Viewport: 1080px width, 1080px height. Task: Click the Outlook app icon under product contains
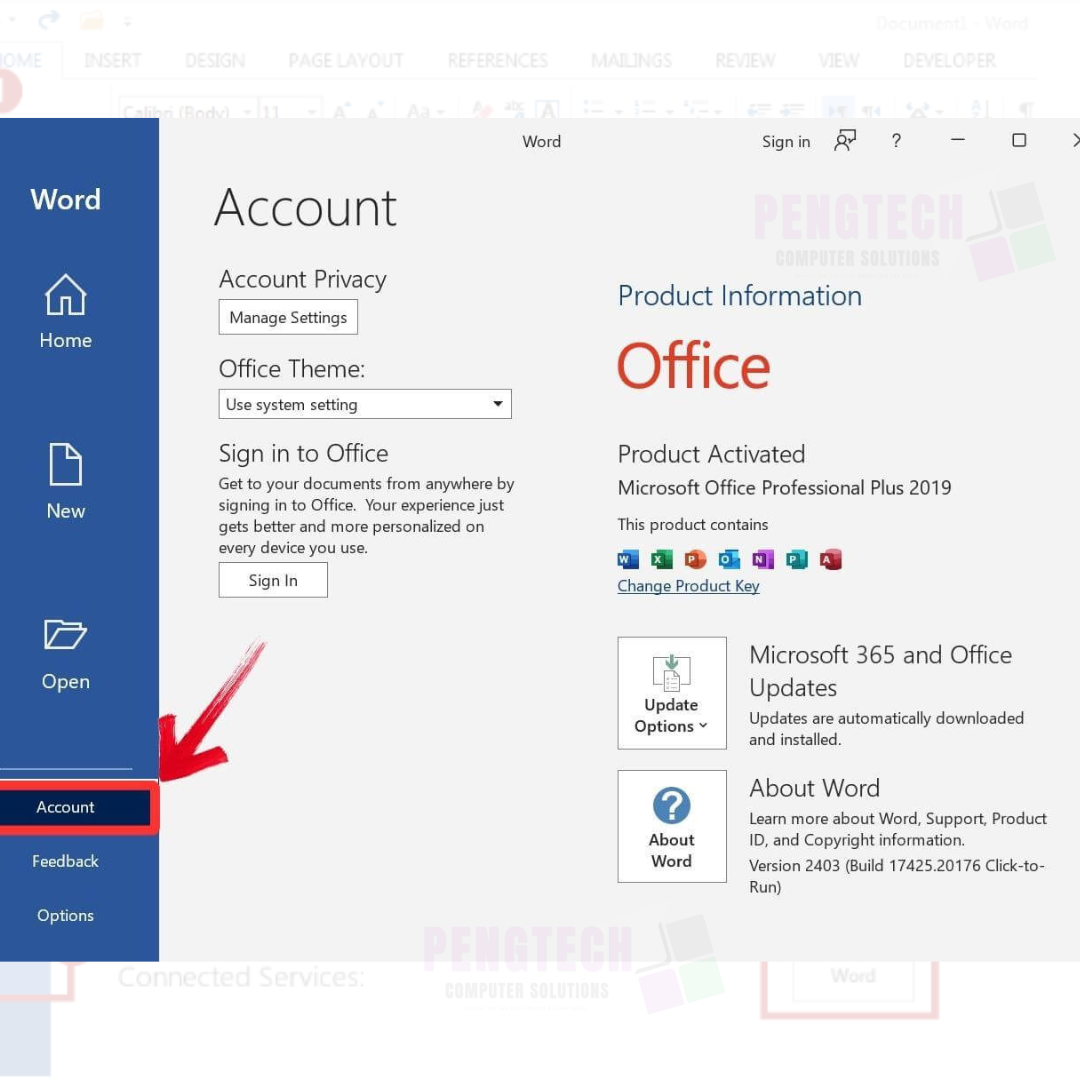pyautogui.click(x=729, y=559)
